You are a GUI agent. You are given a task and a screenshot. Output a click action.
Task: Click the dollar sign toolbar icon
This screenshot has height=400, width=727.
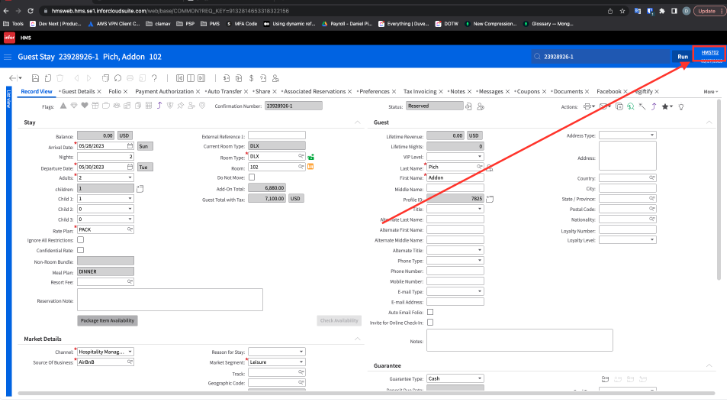tap(251, 78)
